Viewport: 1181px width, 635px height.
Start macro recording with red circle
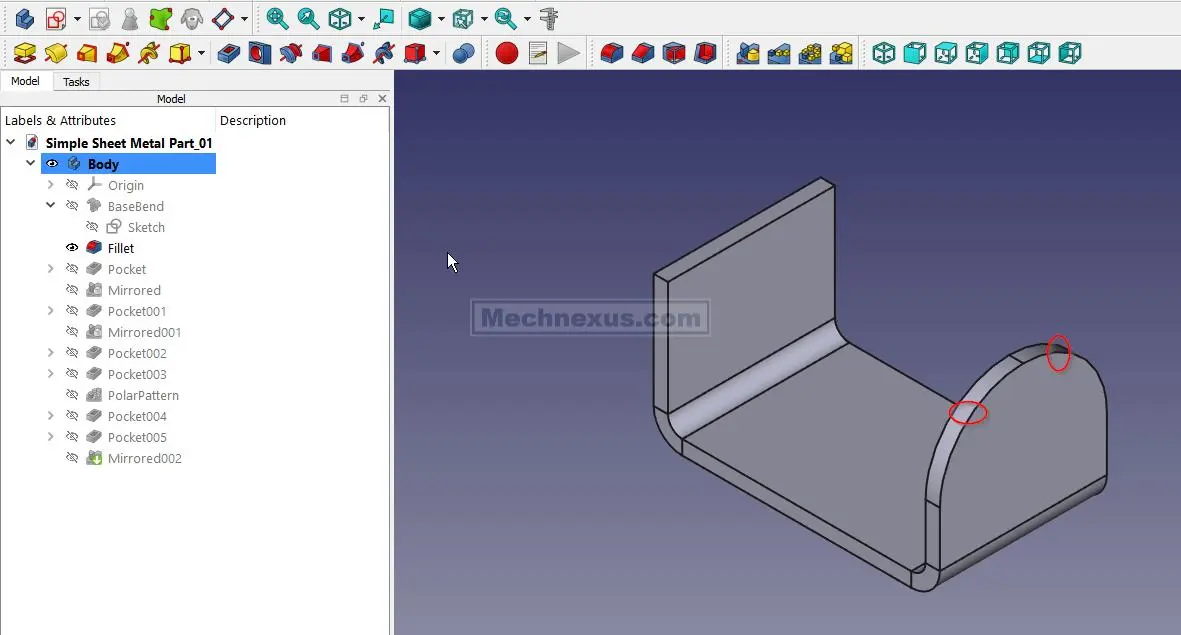[507, 53]
